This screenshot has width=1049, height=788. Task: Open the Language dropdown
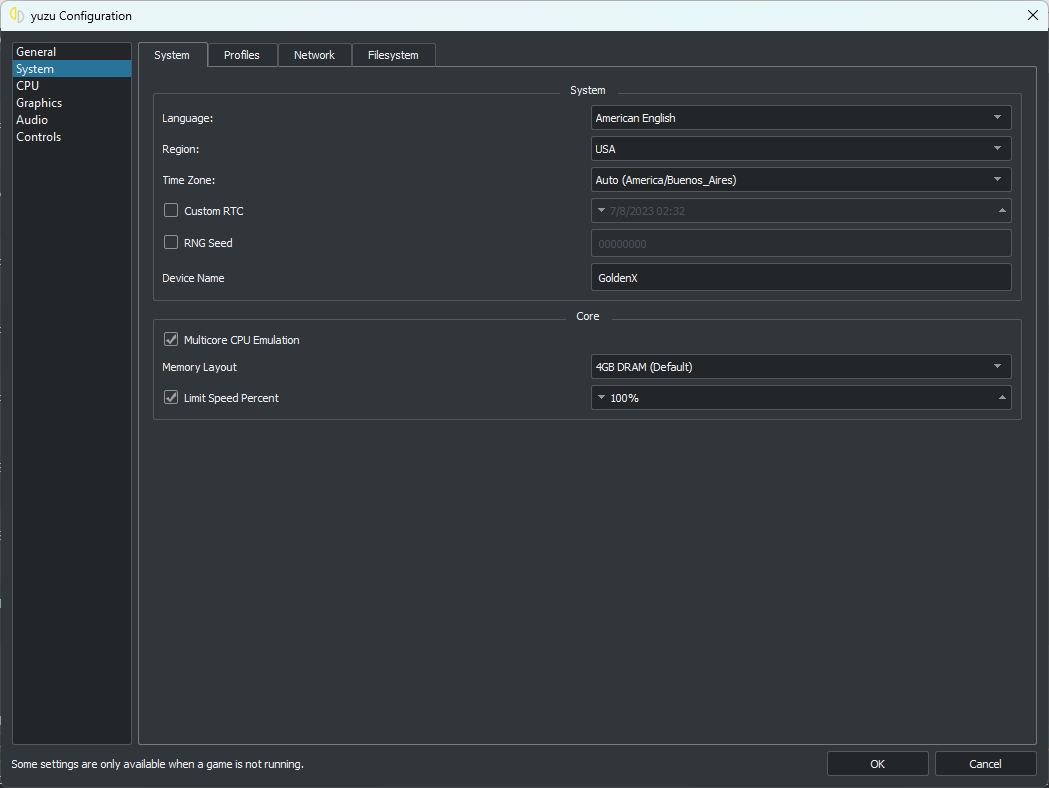pos(800,118)
